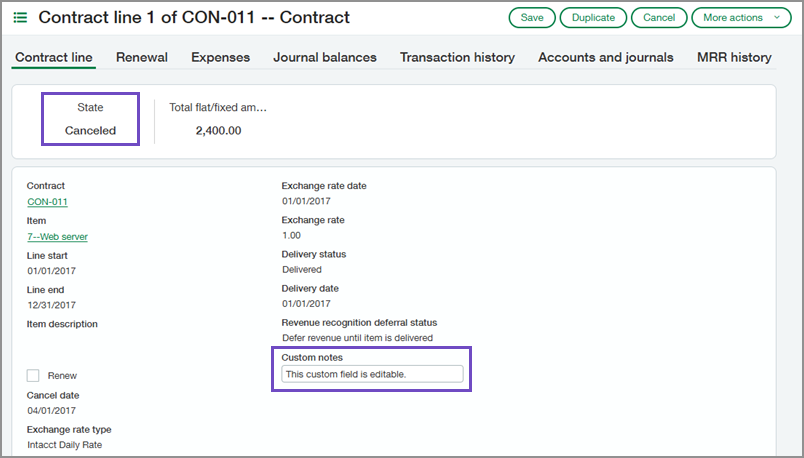Switch to the Renewal tab
Image resolution: width=804 pixels, height=458 pixels.
click(142, 57)
